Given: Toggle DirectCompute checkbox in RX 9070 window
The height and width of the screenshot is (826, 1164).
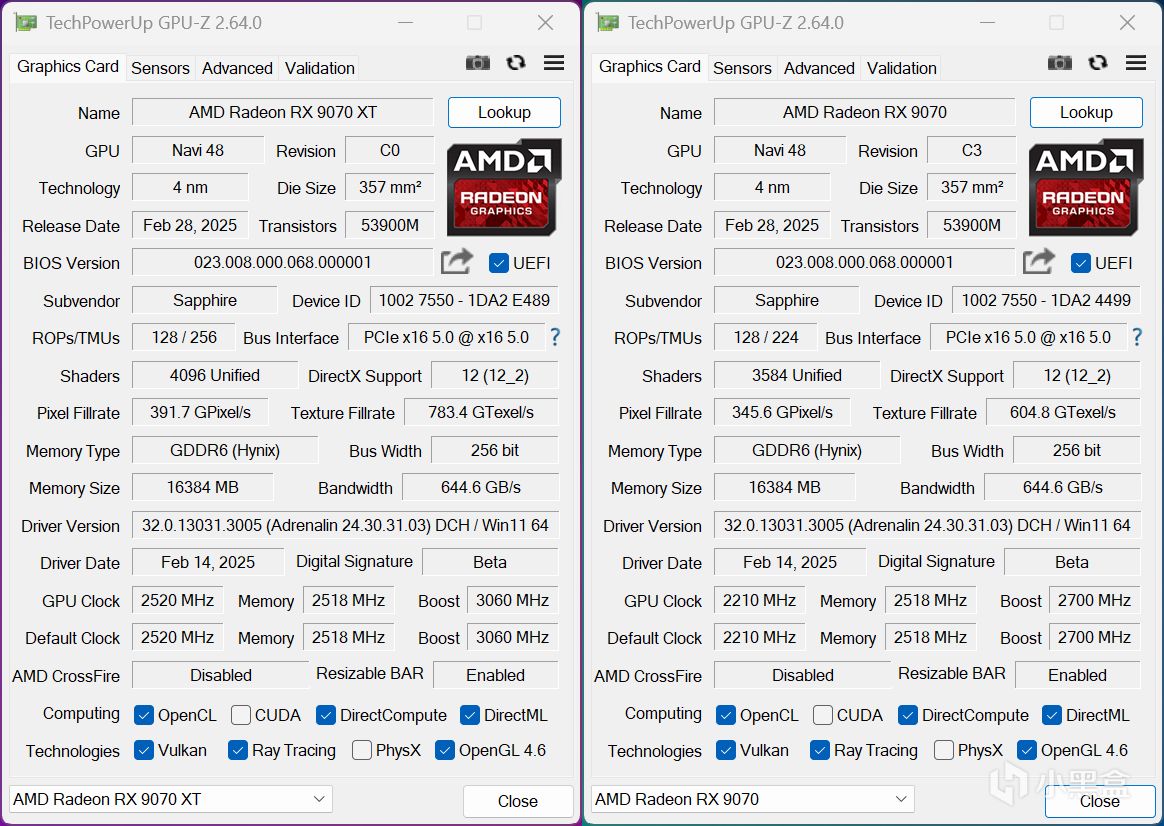Looking at the screenshot, I should coord(908,715).
